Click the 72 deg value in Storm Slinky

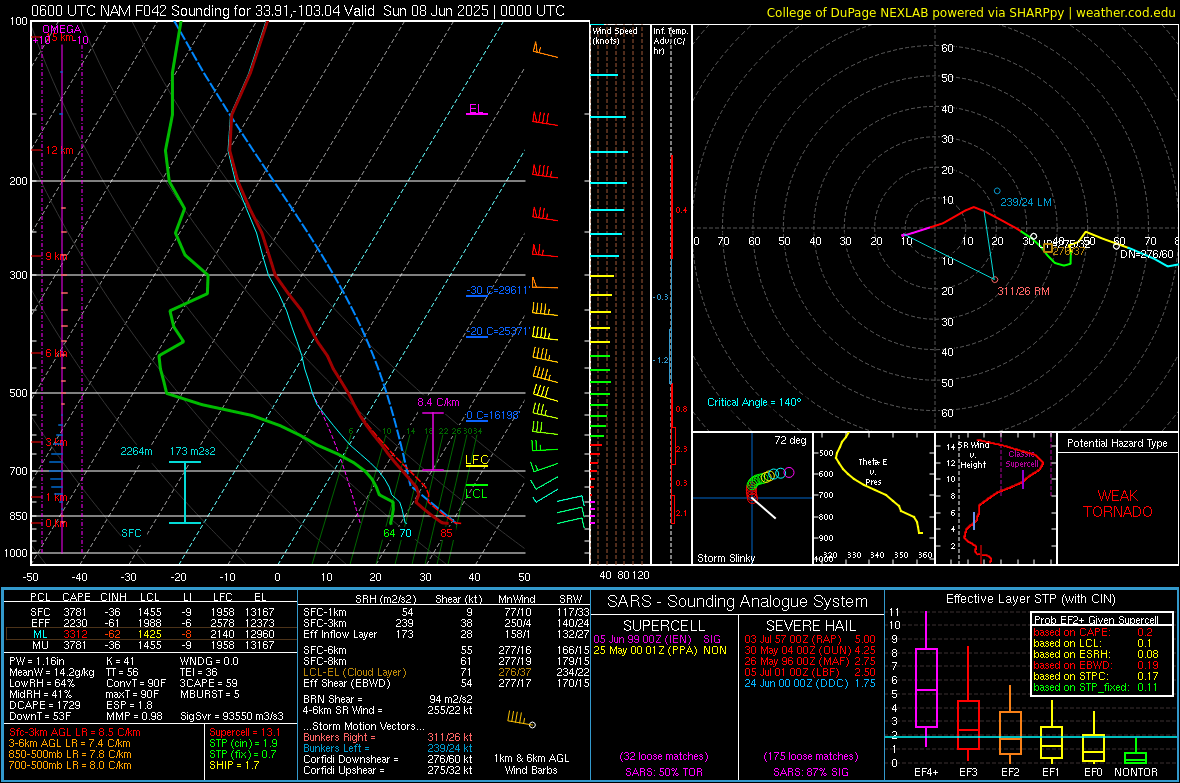coord(790,440)
